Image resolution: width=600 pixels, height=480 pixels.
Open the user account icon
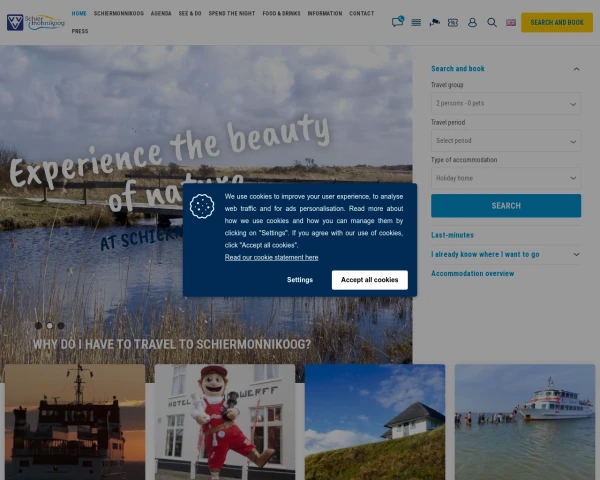472,23
